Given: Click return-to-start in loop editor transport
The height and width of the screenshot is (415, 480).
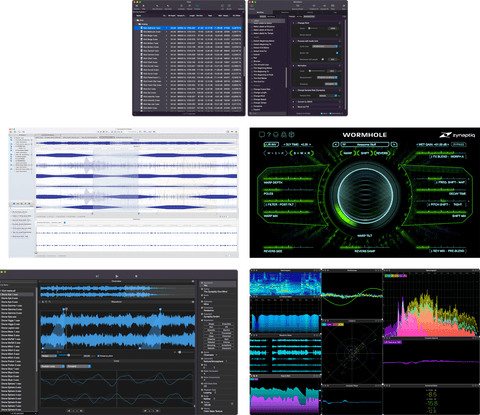Looking at the screenshot, I should coord(97,276).
